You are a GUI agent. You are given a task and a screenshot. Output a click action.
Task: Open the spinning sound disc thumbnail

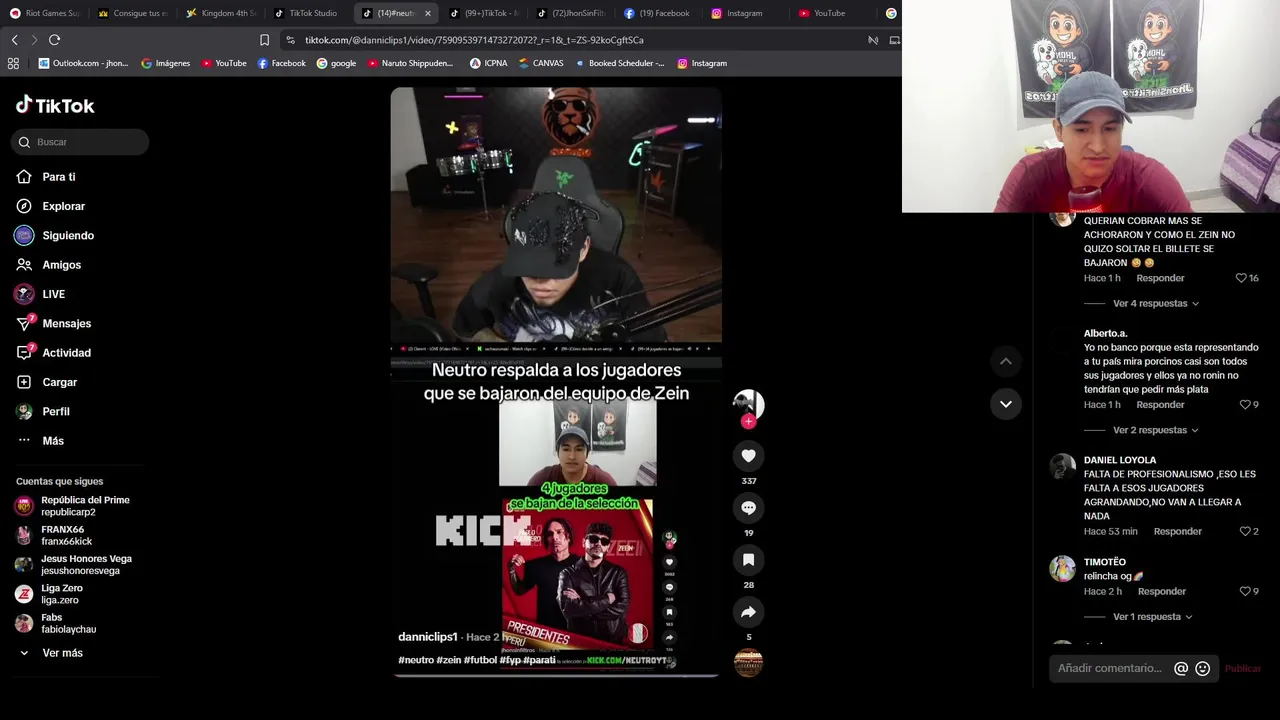(x=748, y=663)
